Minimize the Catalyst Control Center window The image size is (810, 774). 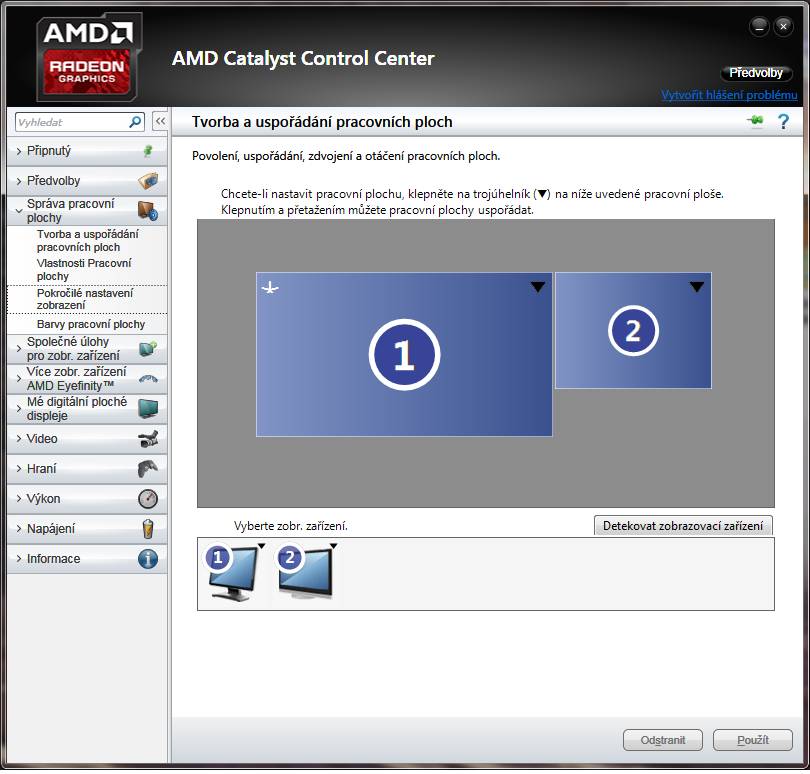pos(759,27)
